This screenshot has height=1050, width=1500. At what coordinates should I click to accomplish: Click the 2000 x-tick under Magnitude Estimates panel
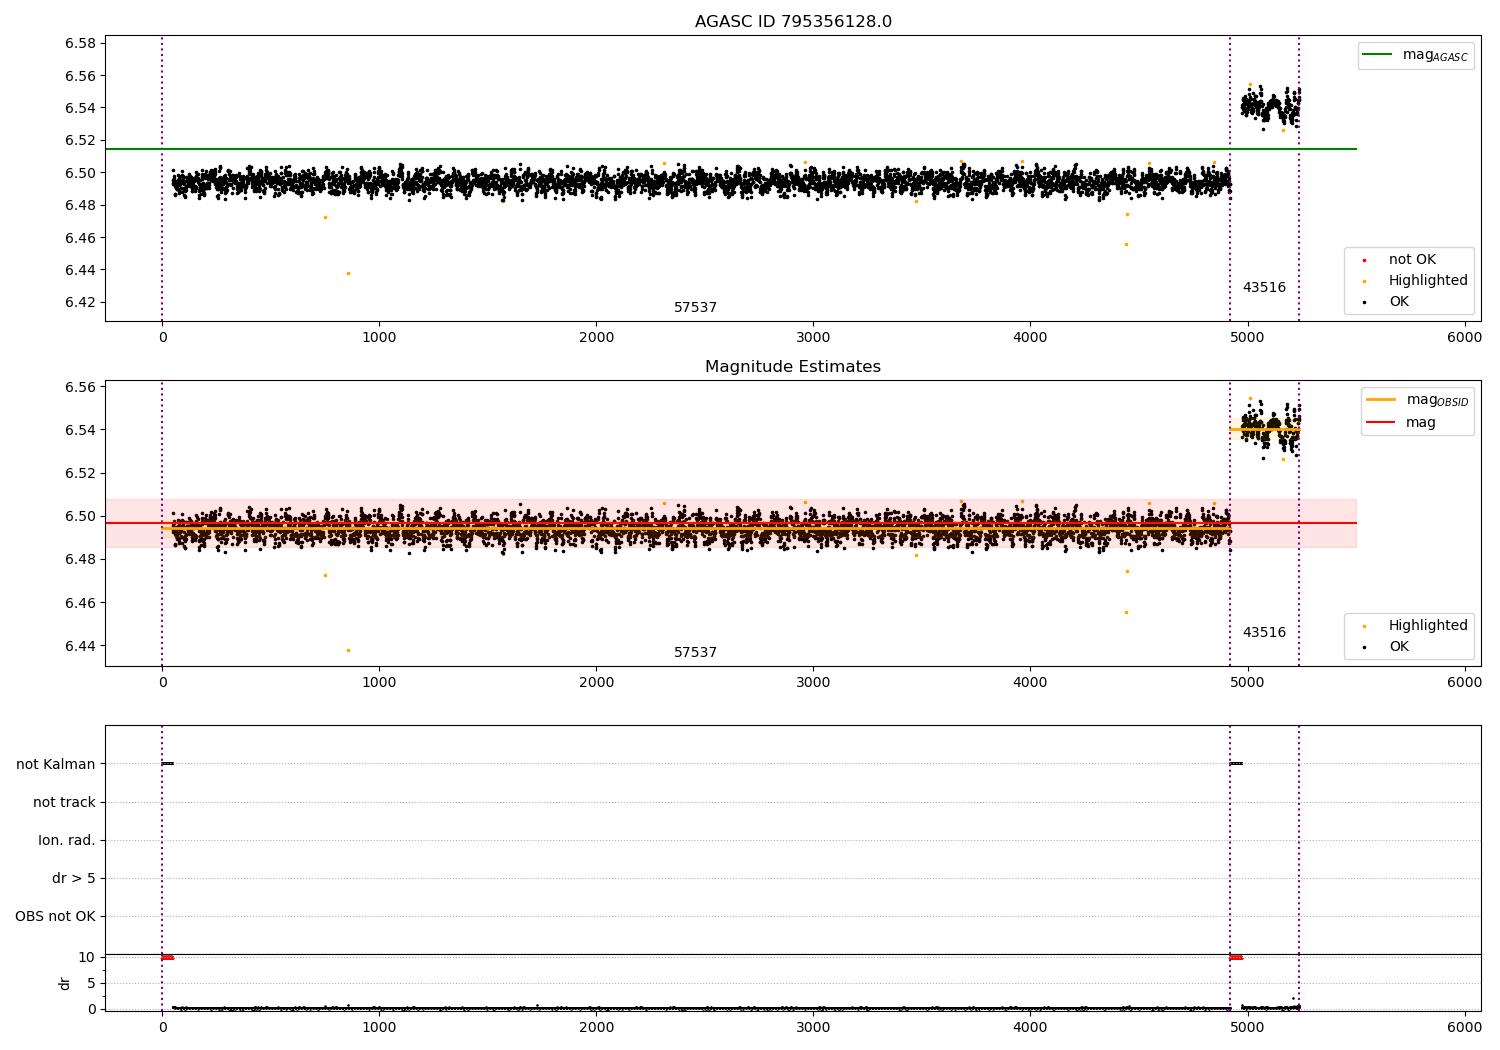(x=596, y=683)
